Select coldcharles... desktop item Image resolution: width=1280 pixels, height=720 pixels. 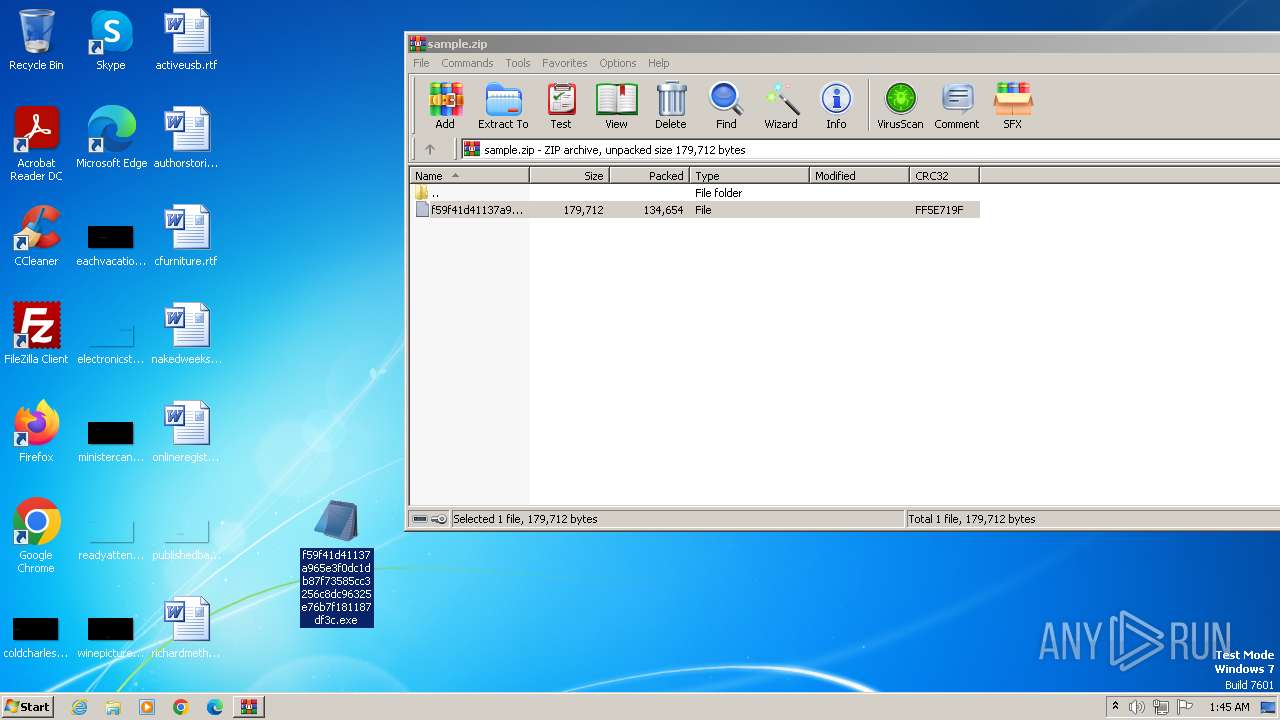[x=35, y=636]
